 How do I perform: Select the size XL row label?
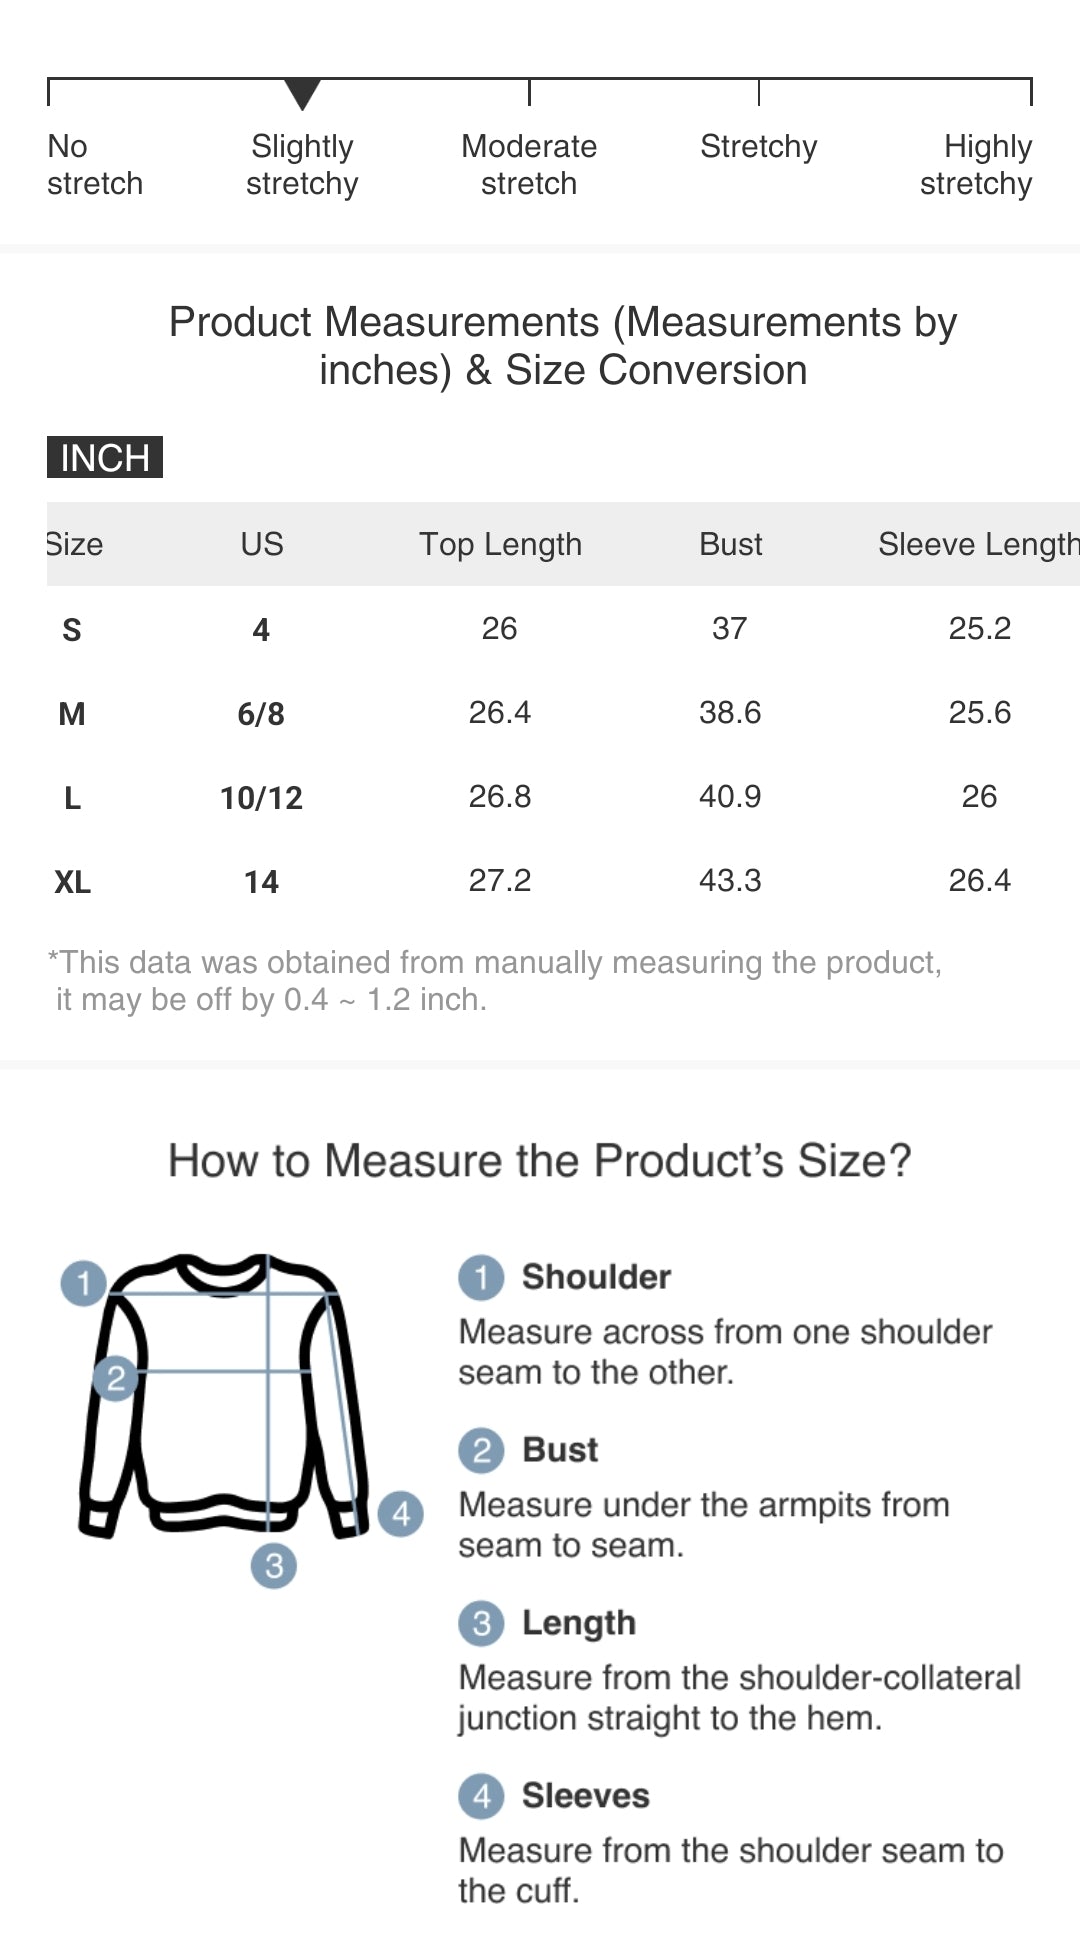click(72, 882)
